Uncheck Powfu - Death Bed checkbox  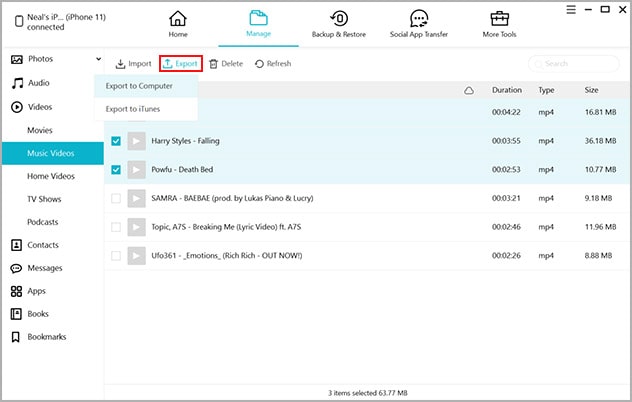point(116,170)
